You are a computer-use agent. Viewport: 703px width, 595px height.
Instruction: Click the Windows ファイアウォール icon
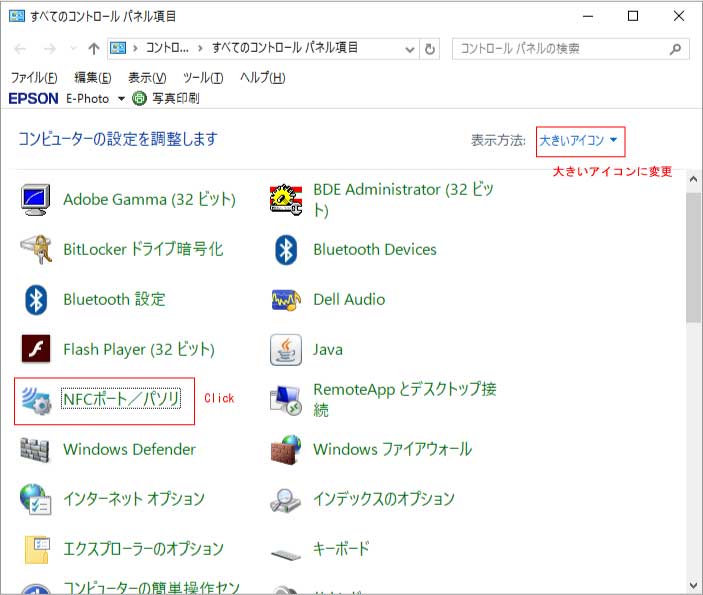click(286, 449)
